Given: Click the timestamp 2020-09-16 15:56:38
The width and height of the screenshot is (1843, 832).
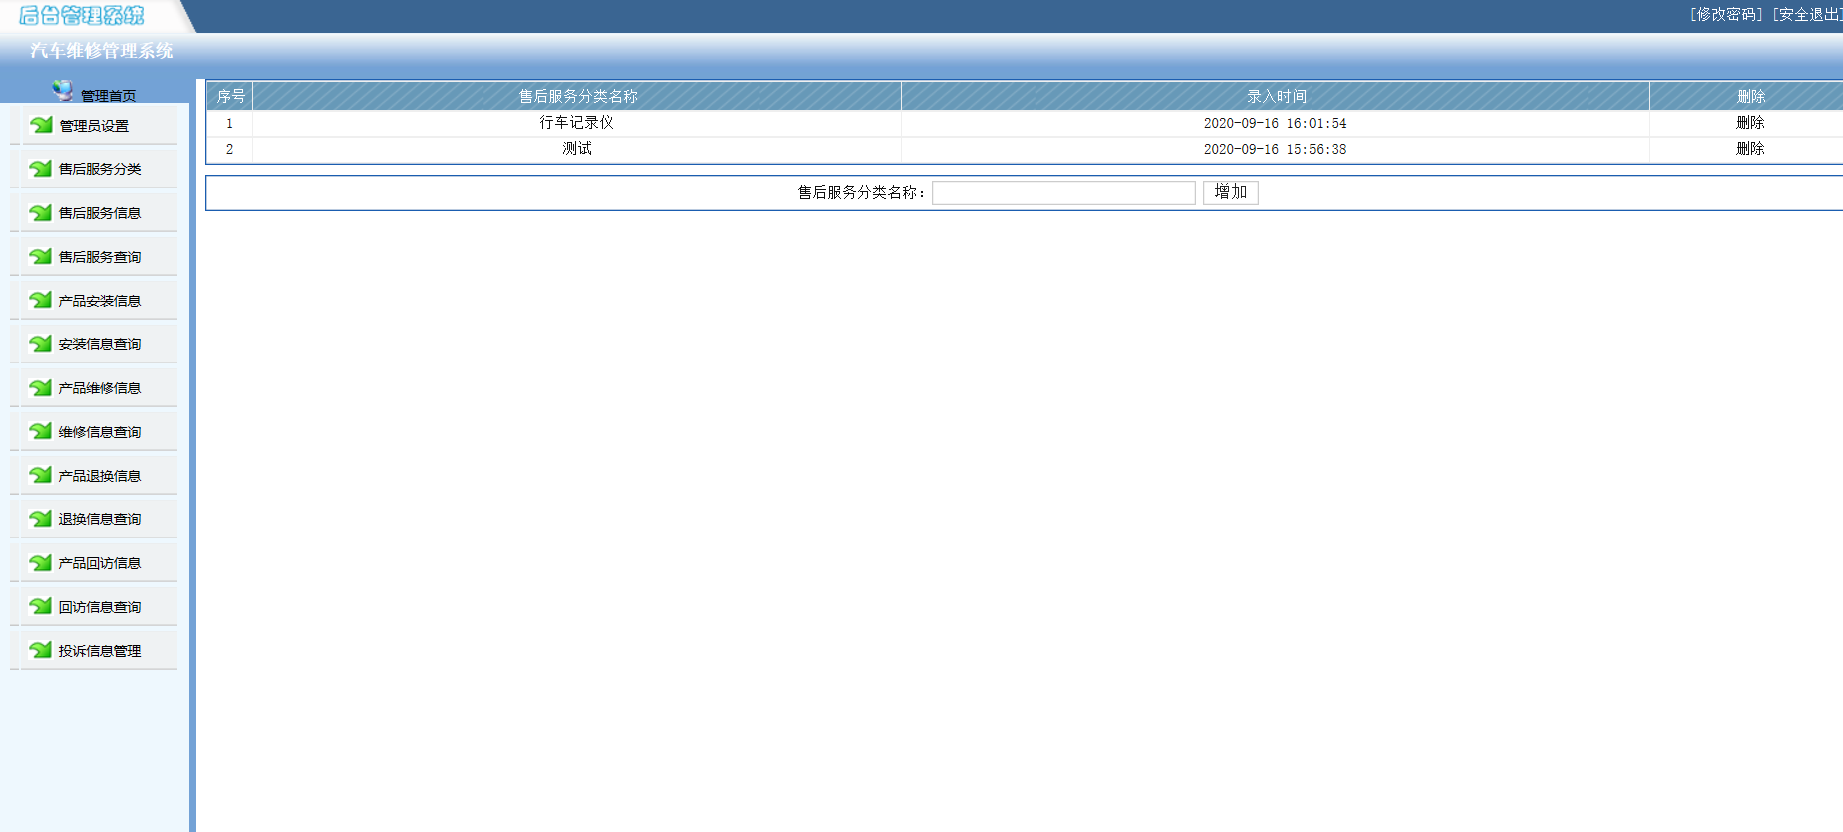Looking at the screenshot, I should [1275, 149].
